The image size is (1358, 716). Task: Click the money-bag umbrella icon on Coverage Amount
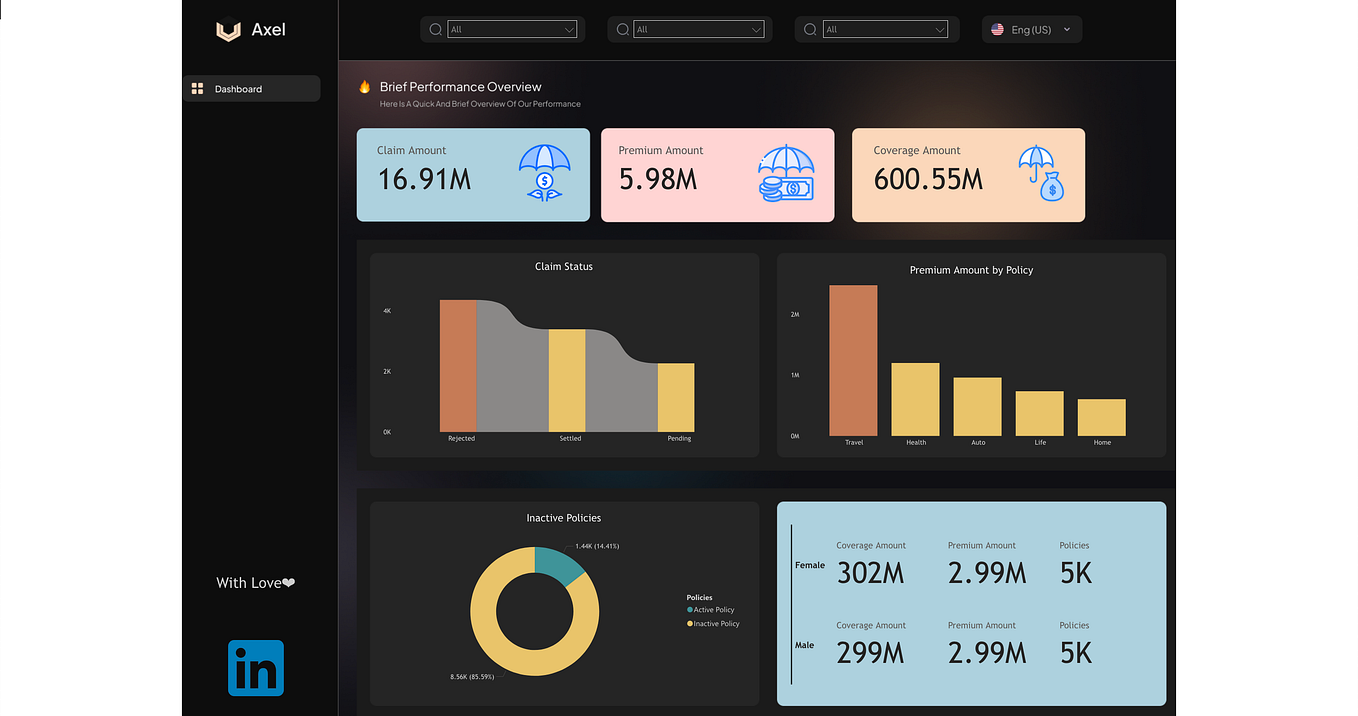(x=1039, y=174)
